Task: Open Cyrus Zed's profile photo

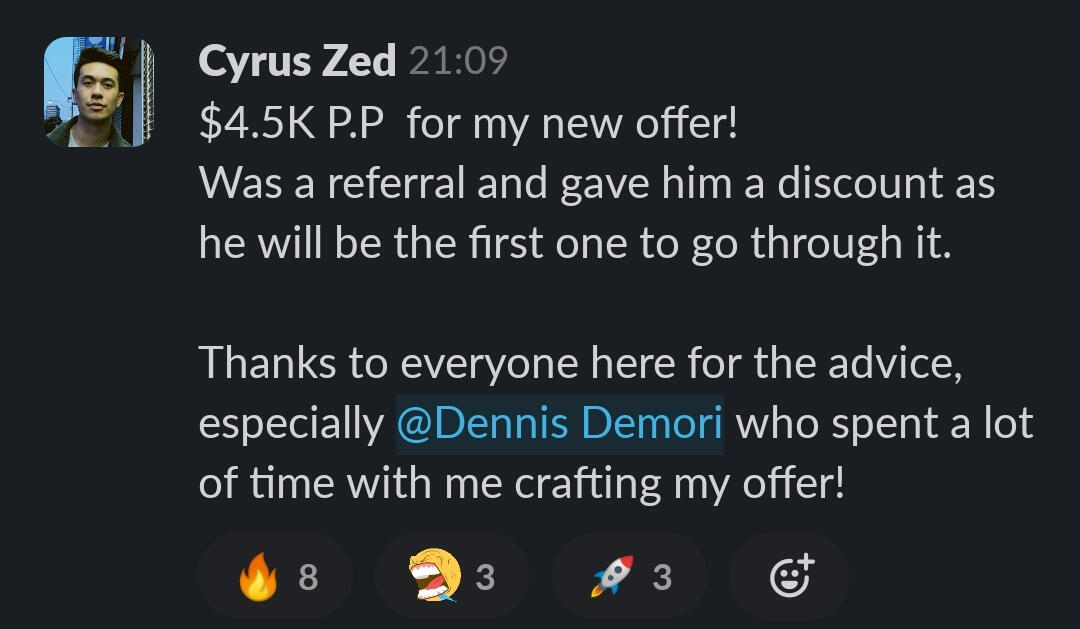Action: point(98,92)
